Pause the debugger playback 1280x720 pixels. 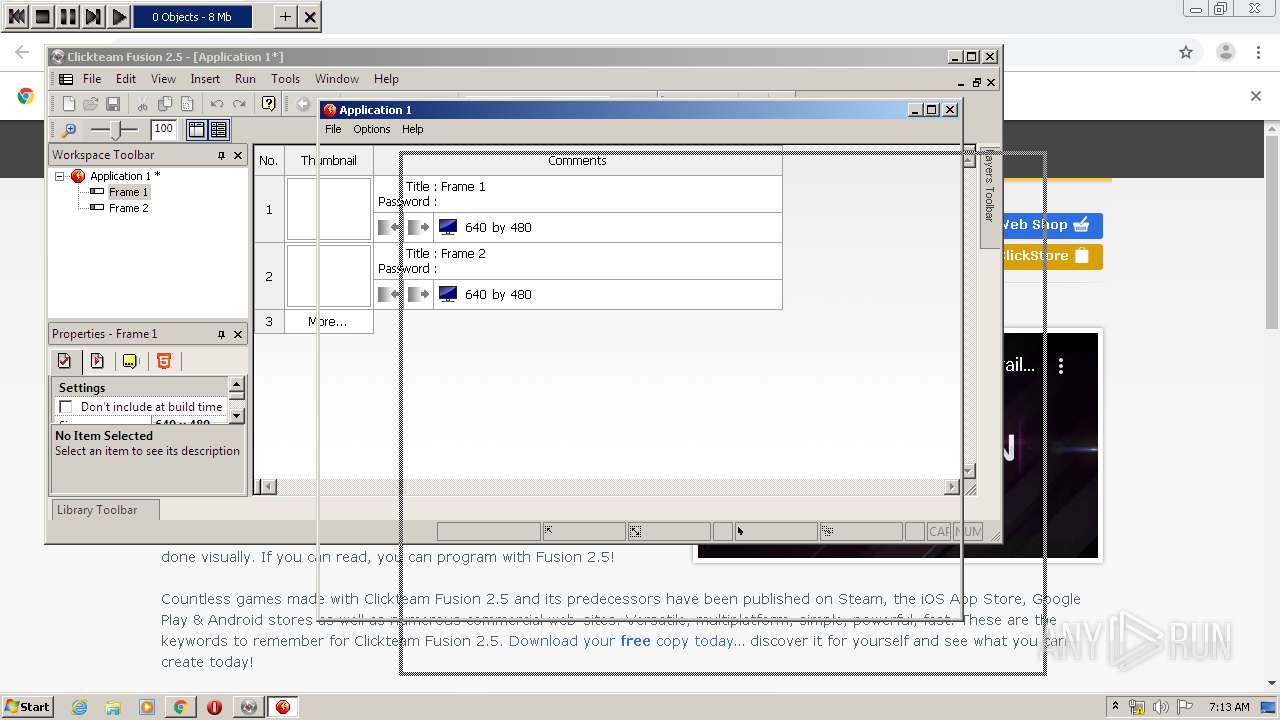pyautogui.click(x=67, y=16)
